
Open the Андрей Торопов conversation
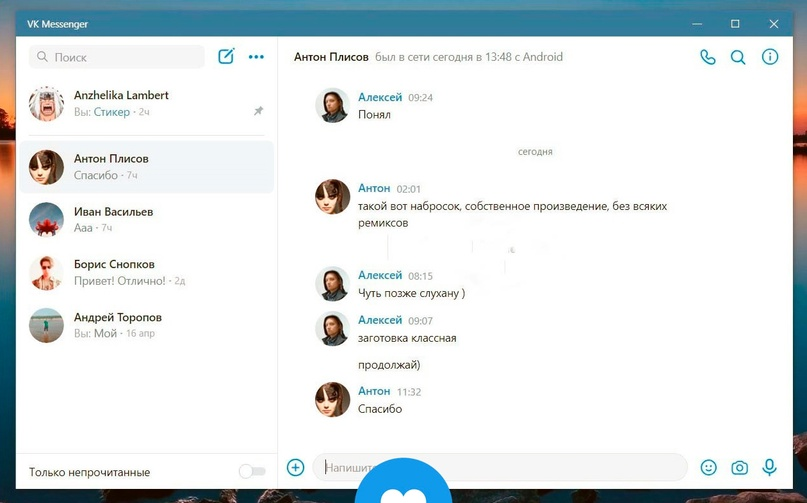147,325
